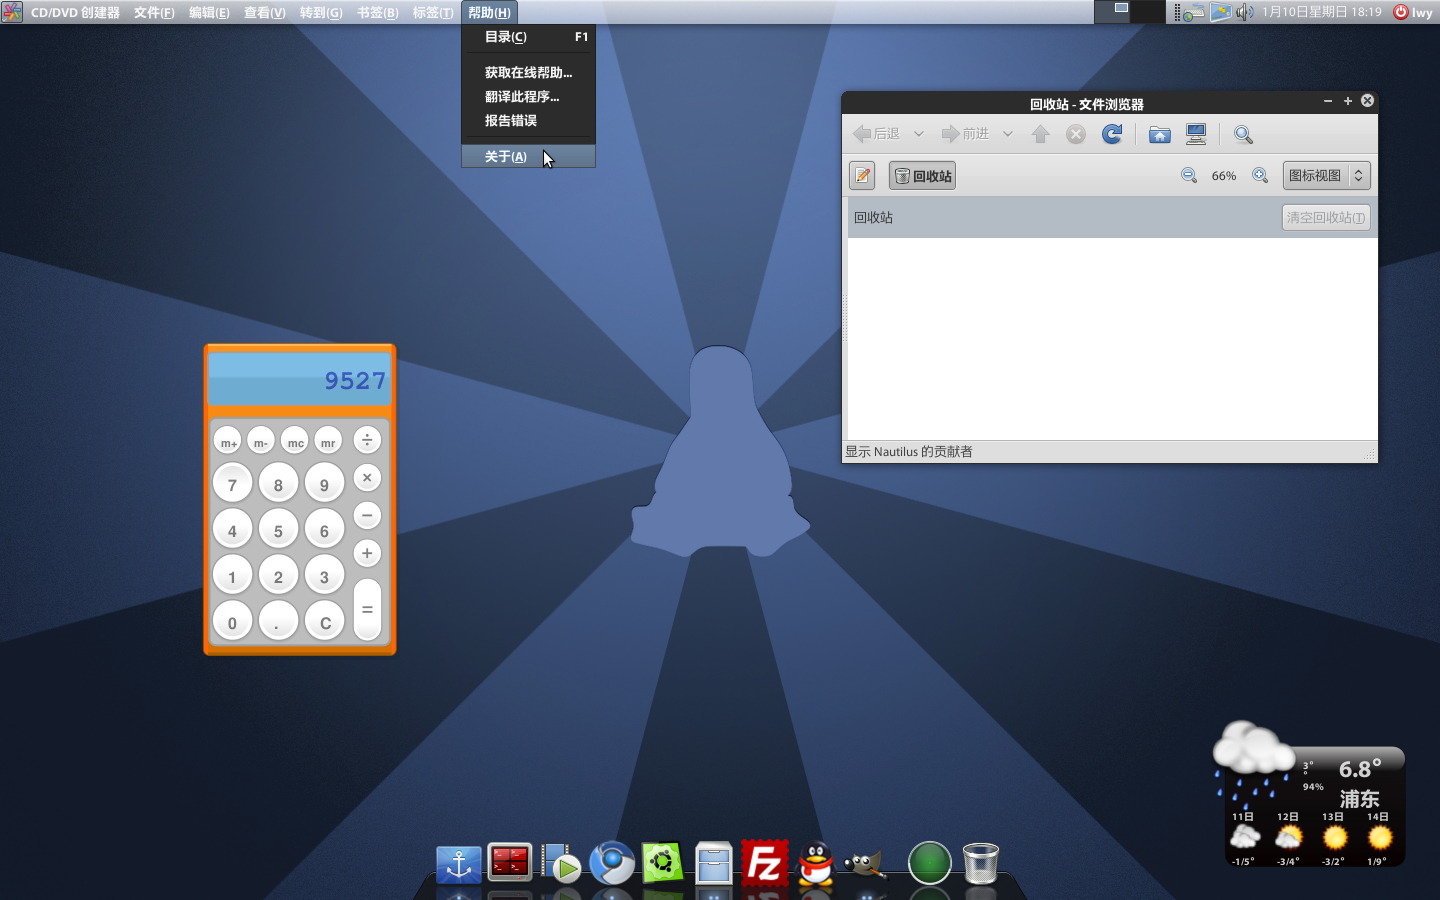
Task: Open the 编辑(E) menu
Action: click(x=209, y=13)
